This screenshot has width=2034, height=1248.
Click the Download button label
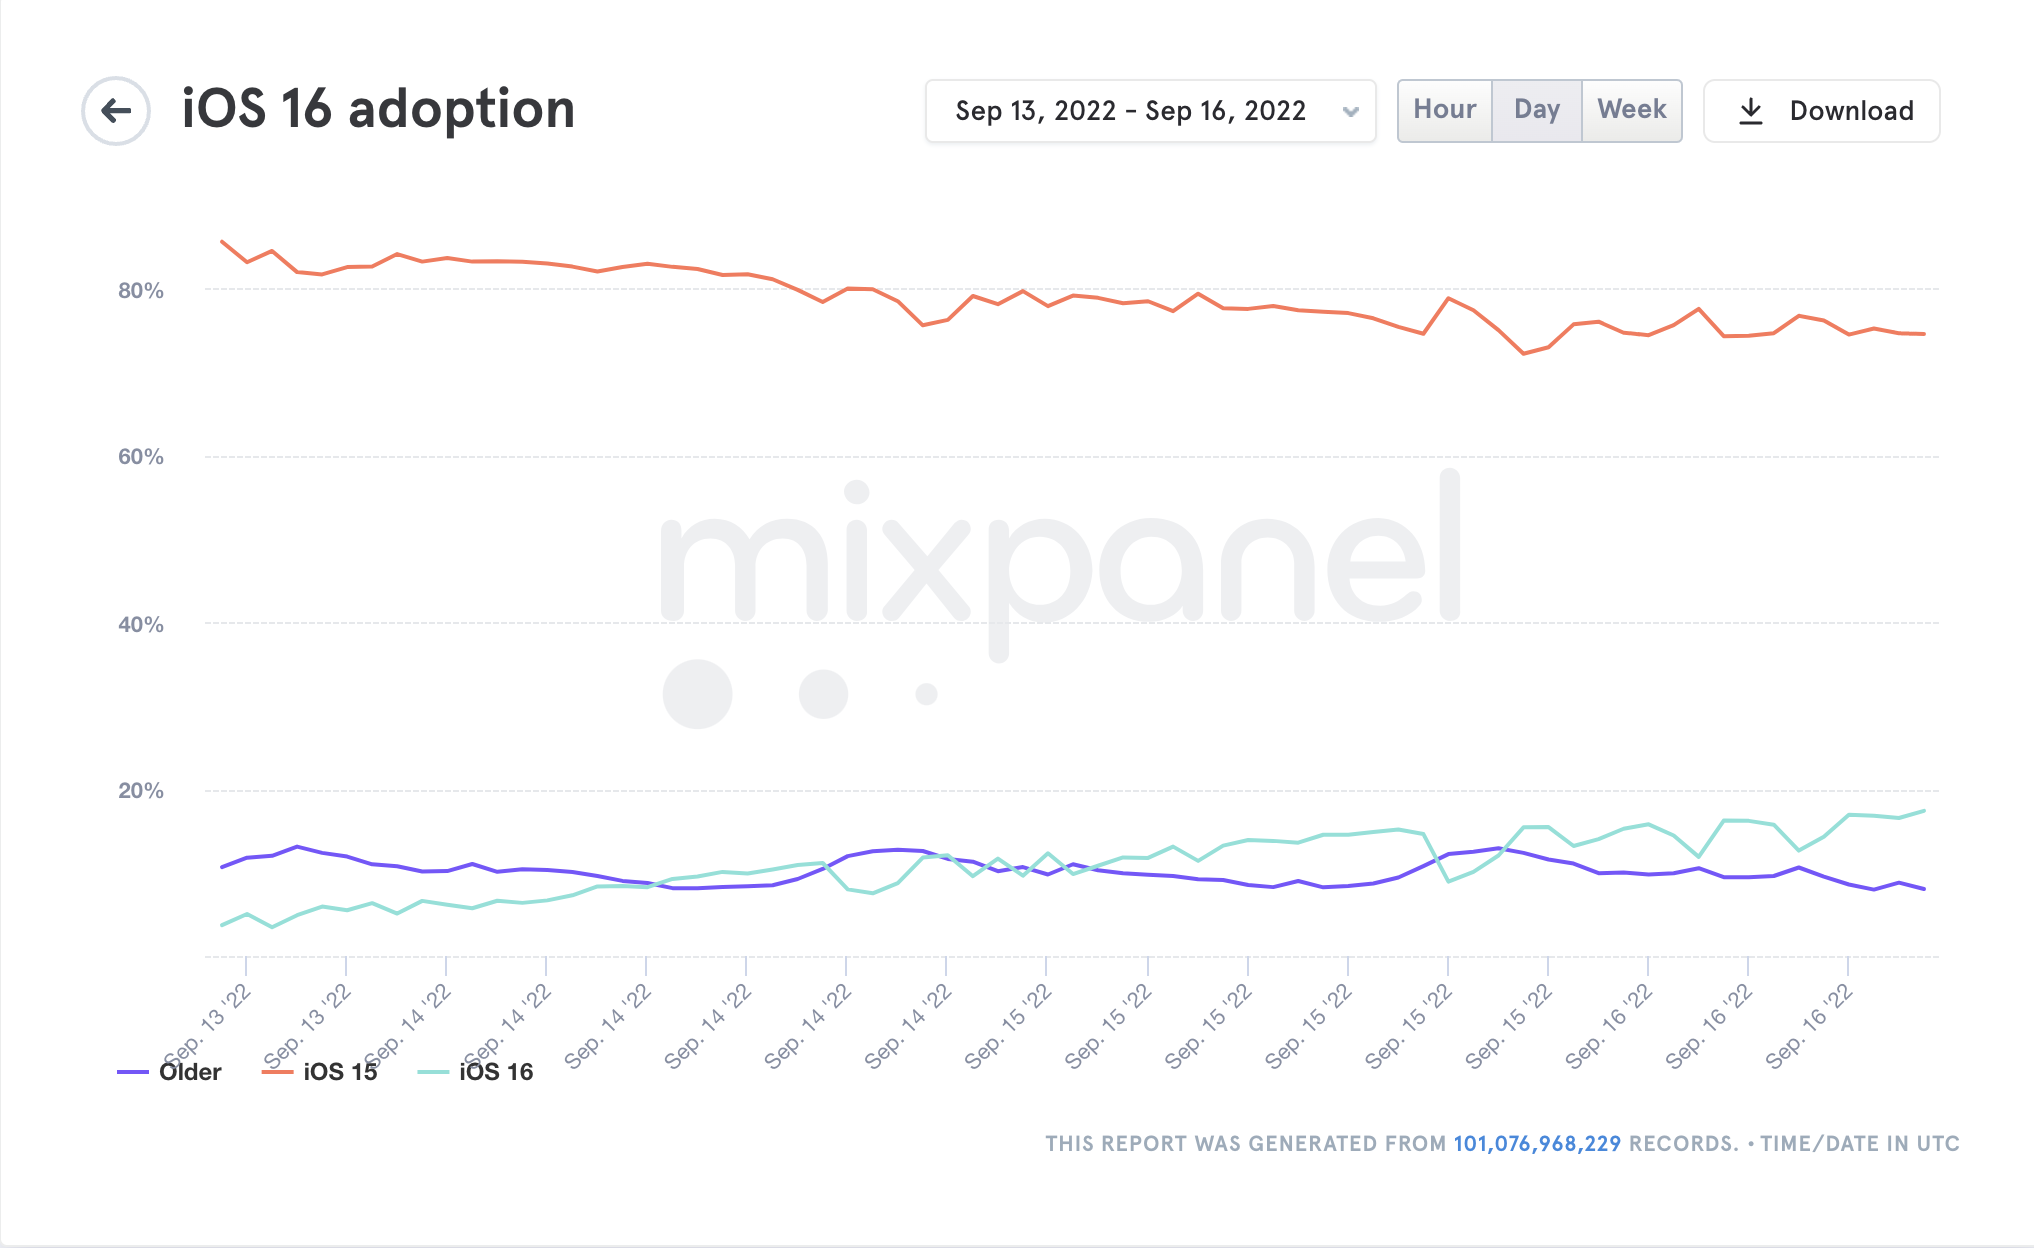tap(1851, 111)
